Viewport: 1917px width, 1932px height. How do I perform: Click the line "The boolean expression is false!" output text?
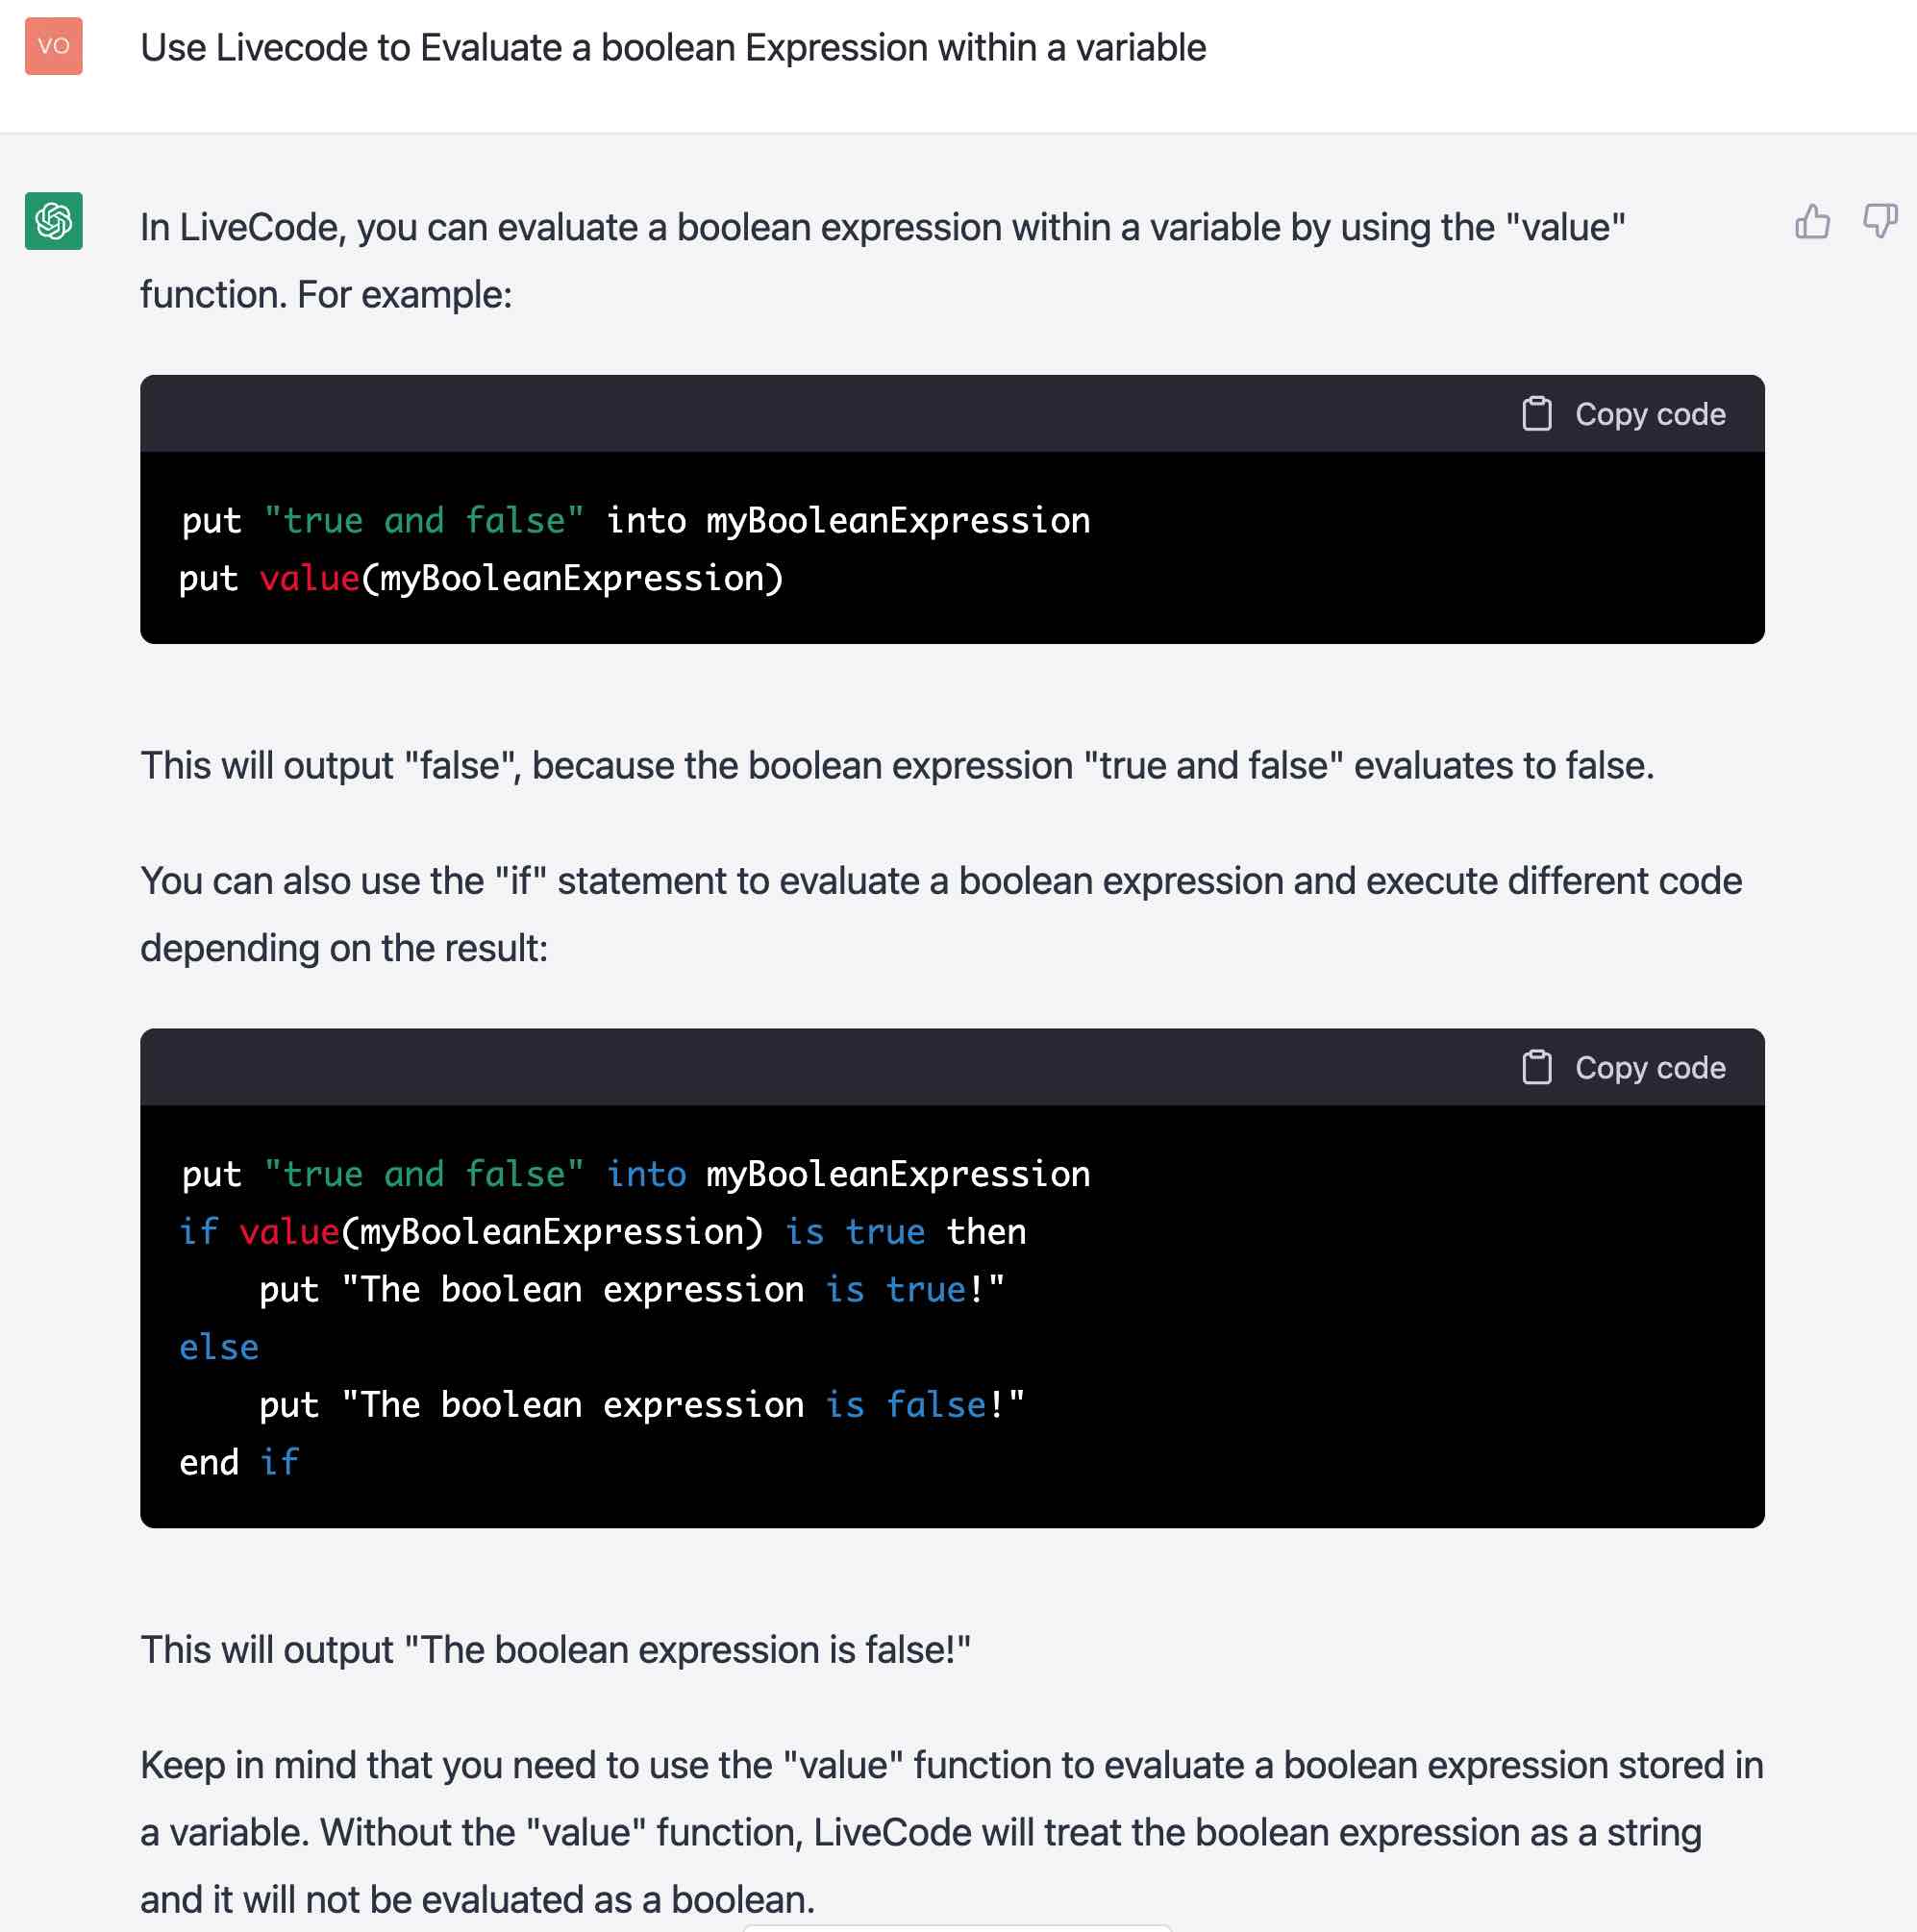point(555,1649)
